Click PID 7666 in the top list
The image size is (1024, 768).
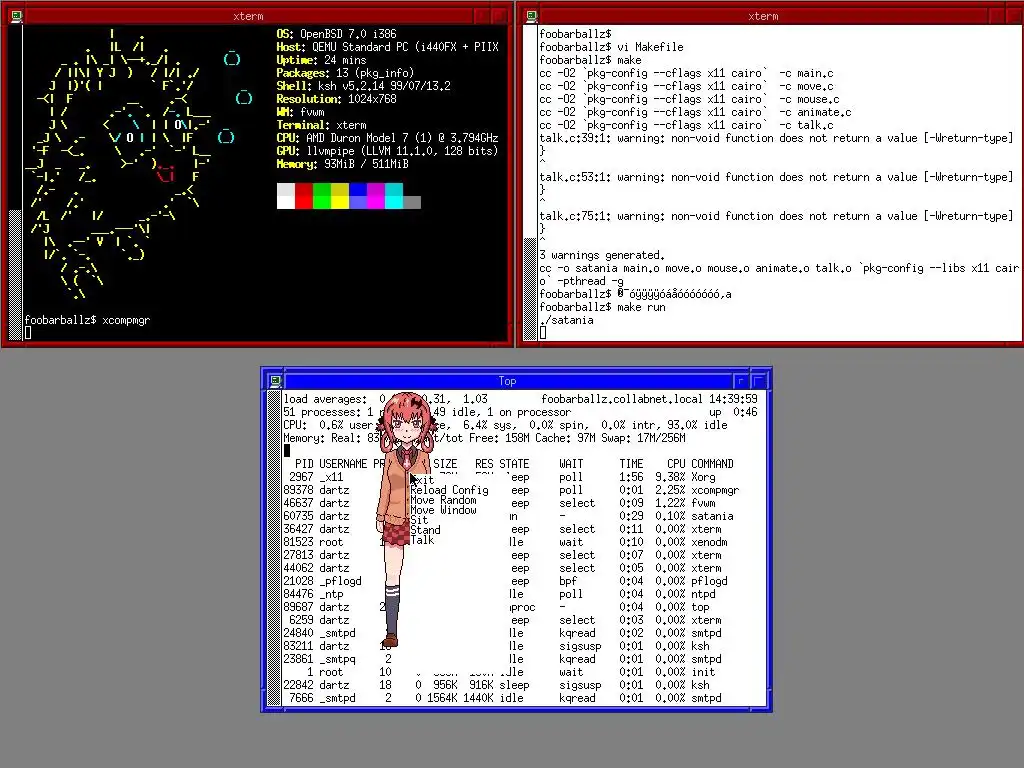[301, 698]
